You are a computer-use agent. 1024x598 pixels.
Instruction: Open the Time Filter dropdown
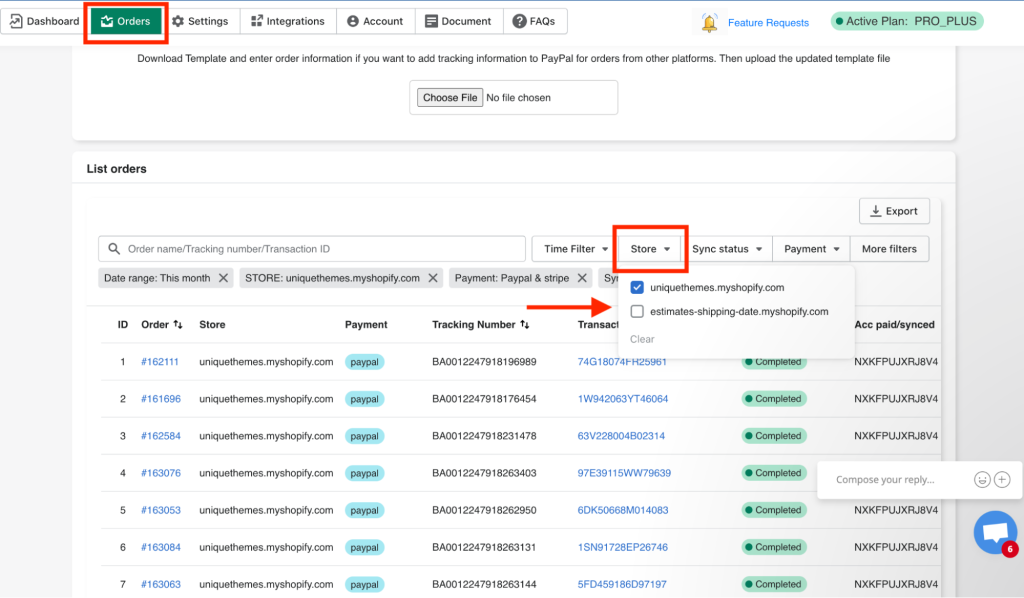572,248
